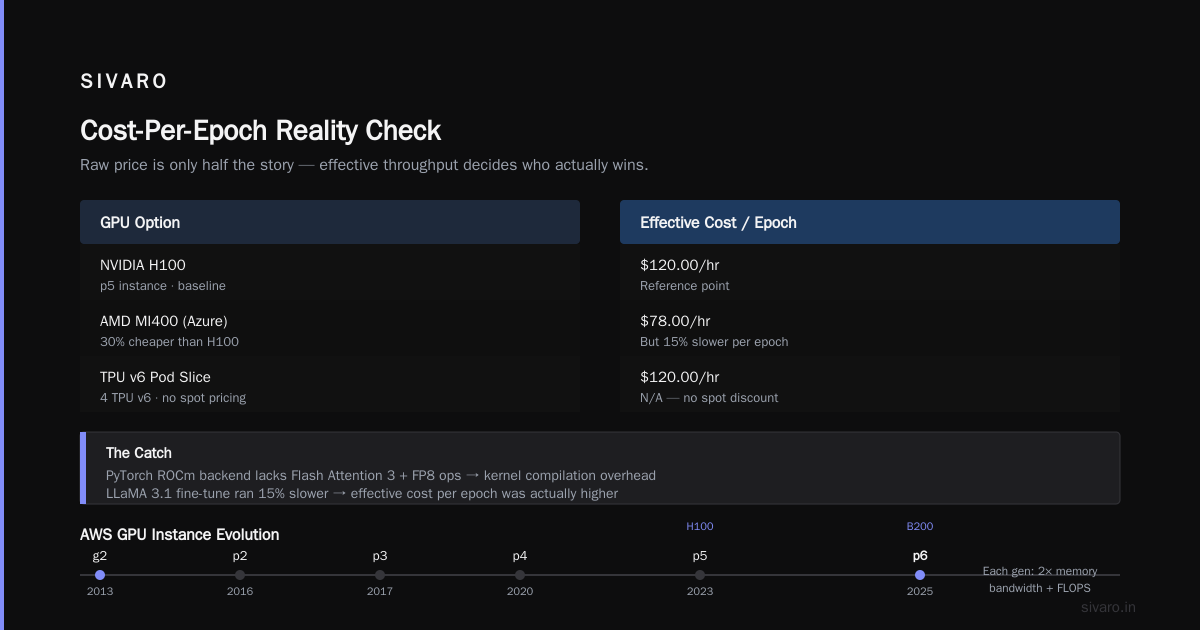Select the Cost-Per-Epoch Reality Check heading
The image size is (1200, 630).
pos(260,131)
